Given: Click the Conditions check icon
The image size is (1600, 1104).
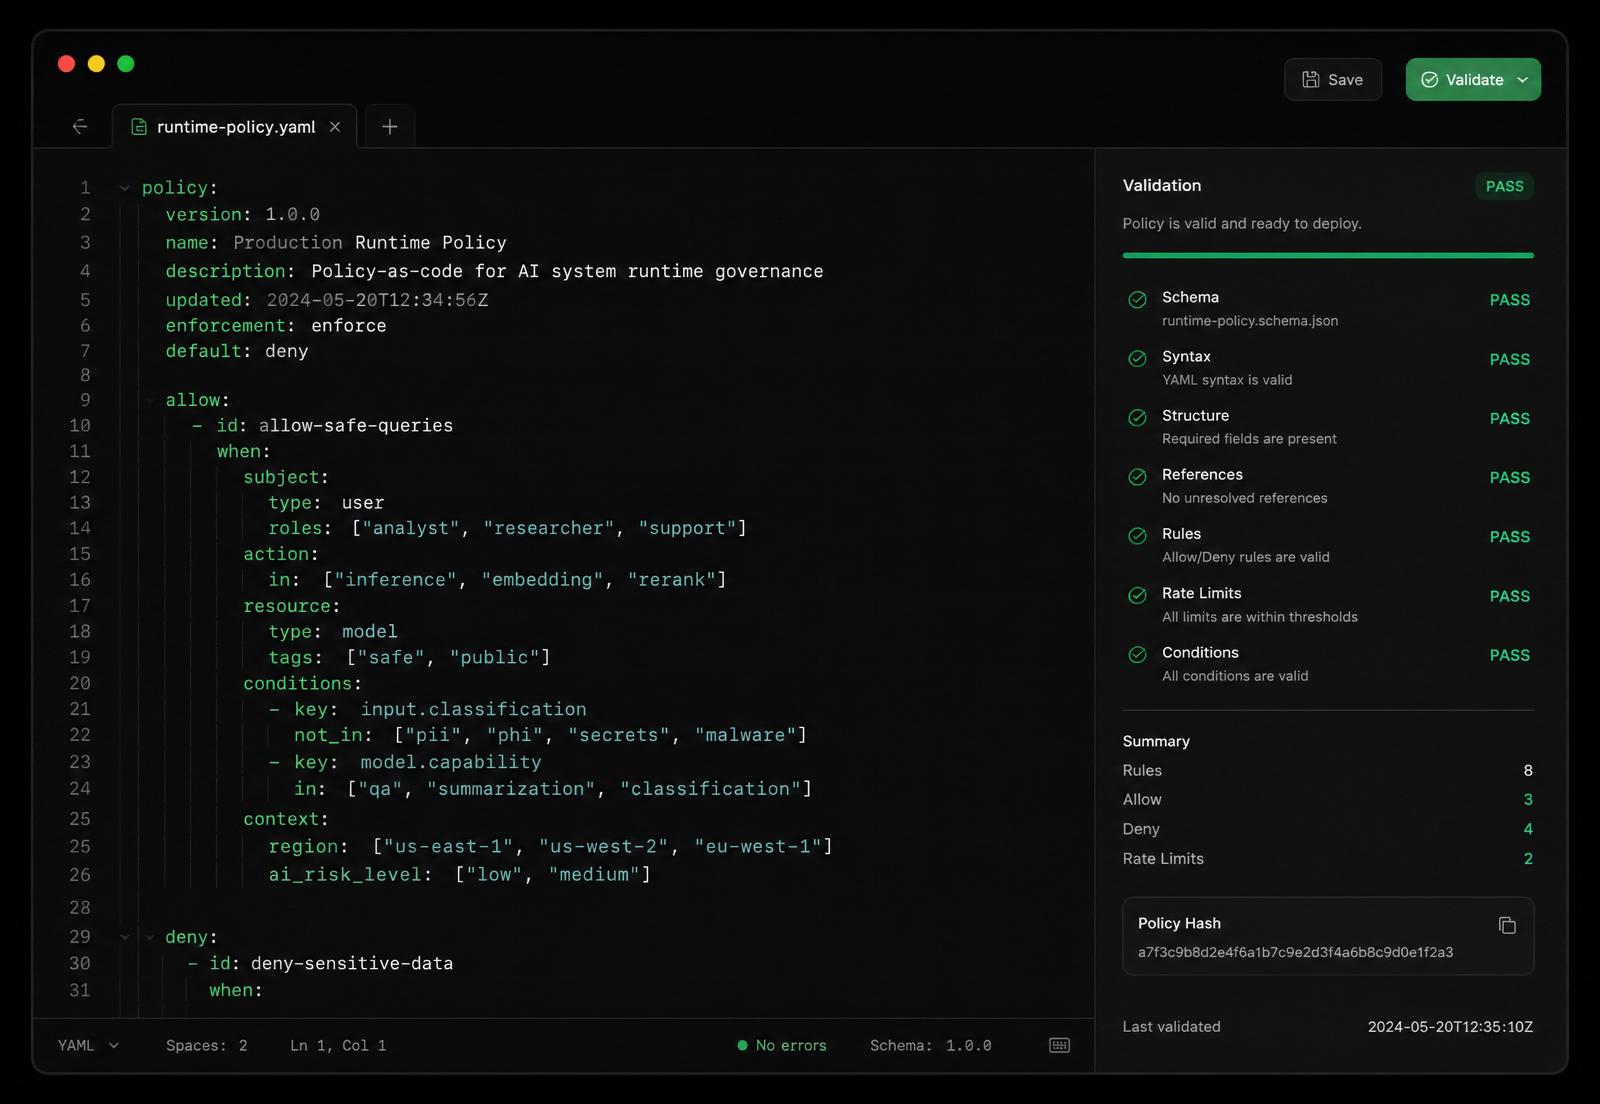Looking at the screenshot, I should coord(1137,654).
